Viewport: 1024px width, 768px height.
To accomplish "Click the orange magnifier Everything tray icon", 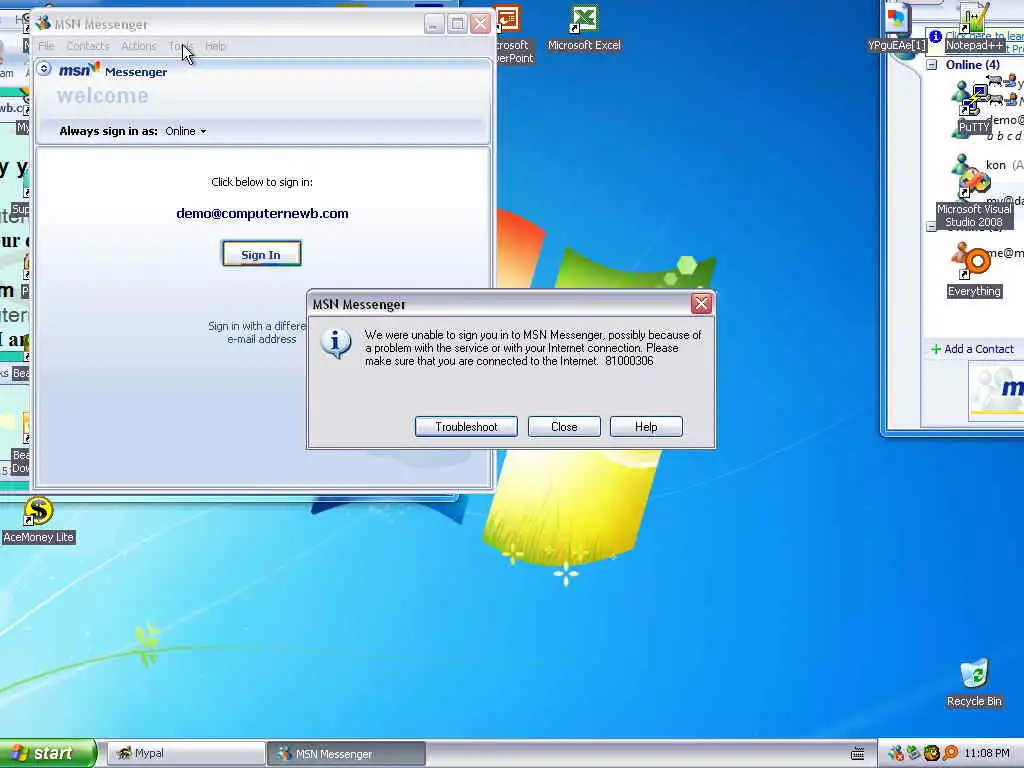I will point(950,754).
